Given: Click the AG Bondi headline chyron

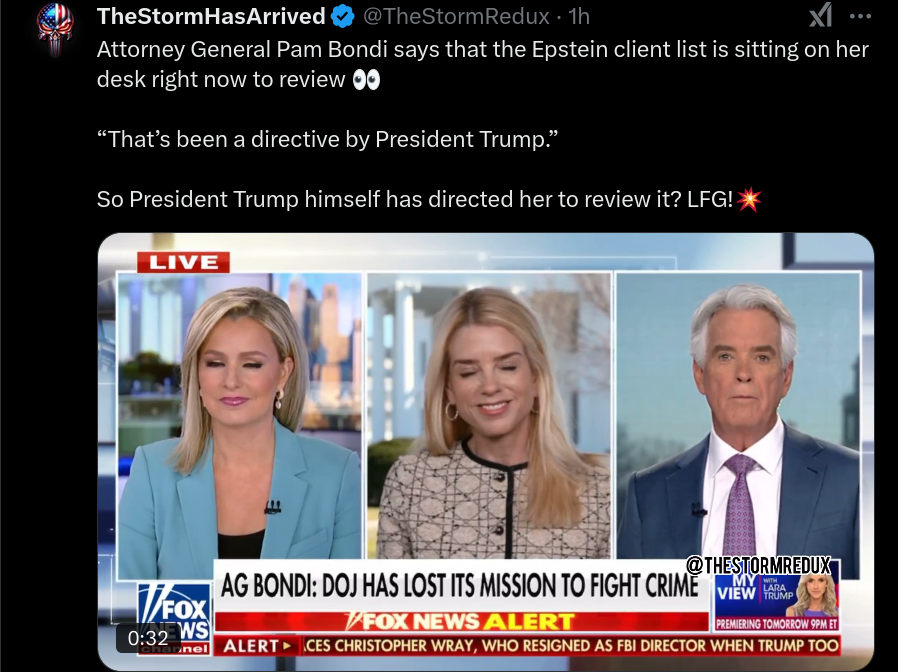Looking at the screenshot, I should (x=460, y=585).
